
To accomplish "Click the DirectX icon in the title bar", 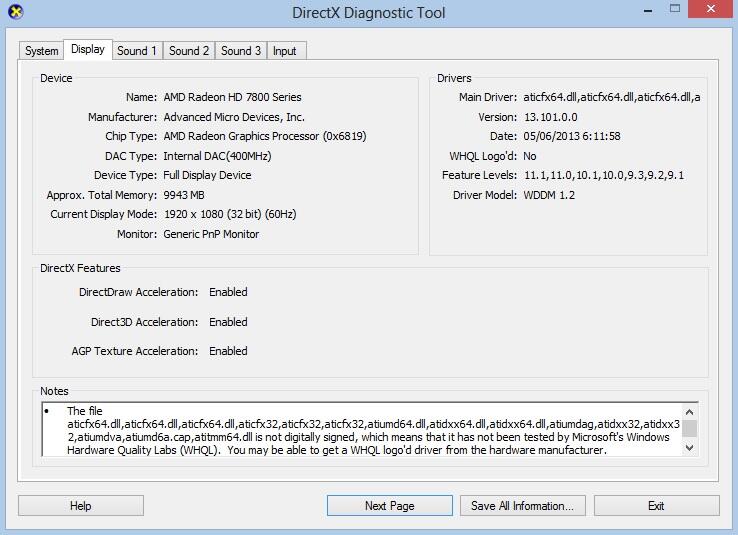I will [x=16, y=12].
